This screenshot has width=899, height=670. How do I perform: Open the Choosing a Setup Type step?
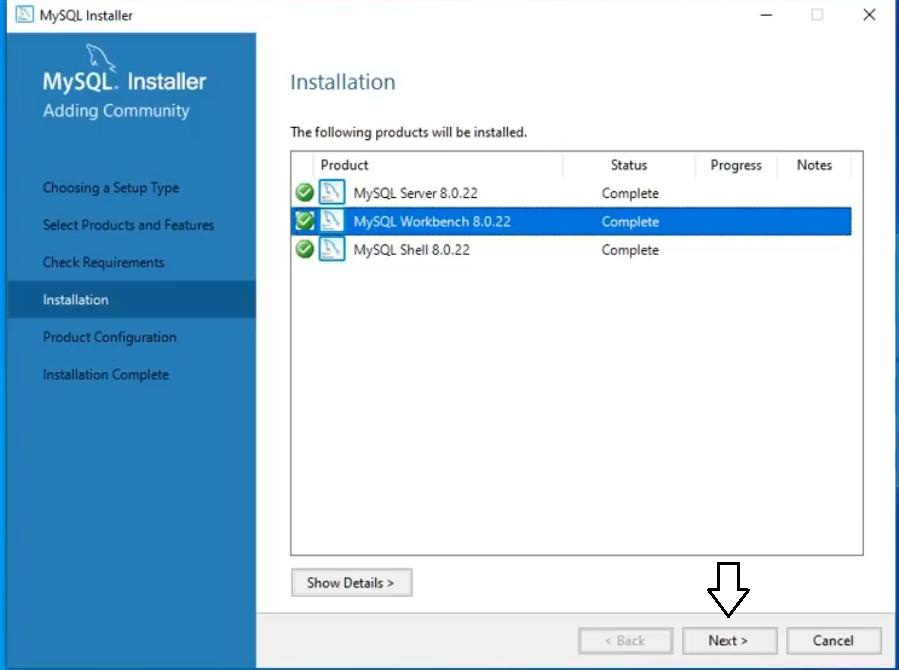coord(111,188)
